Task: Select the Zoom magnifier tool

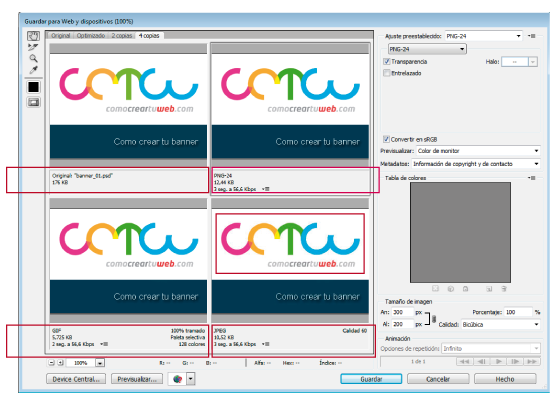Action: [x=33, y=58]
